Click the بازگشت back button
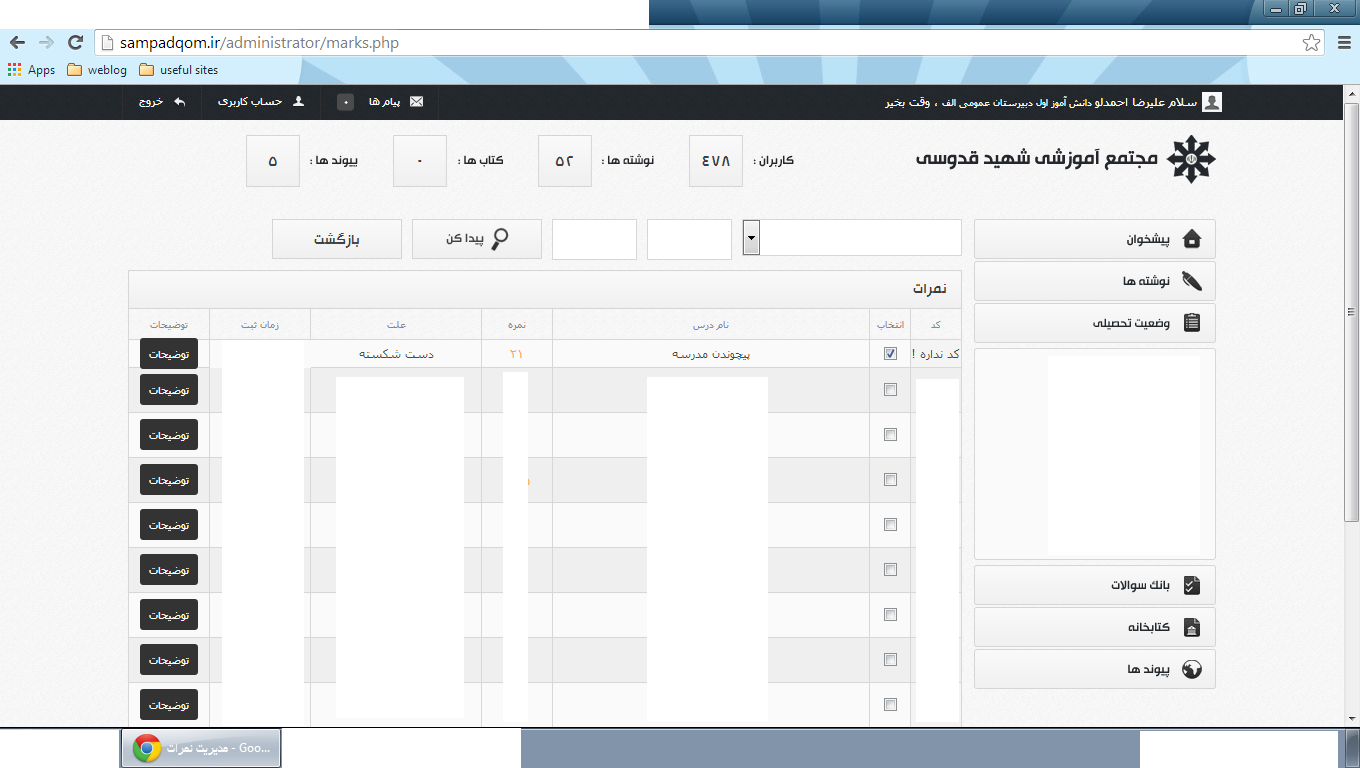Viewport: 1360px width, 768px height. click(337, 239)
